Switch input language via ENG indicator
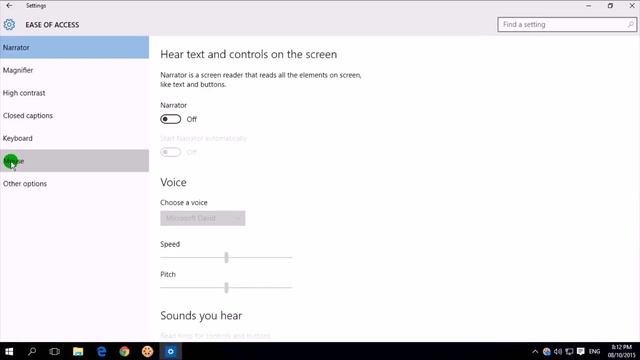Image resolution: width=640 pixels, height=360 pixels. 595,351
